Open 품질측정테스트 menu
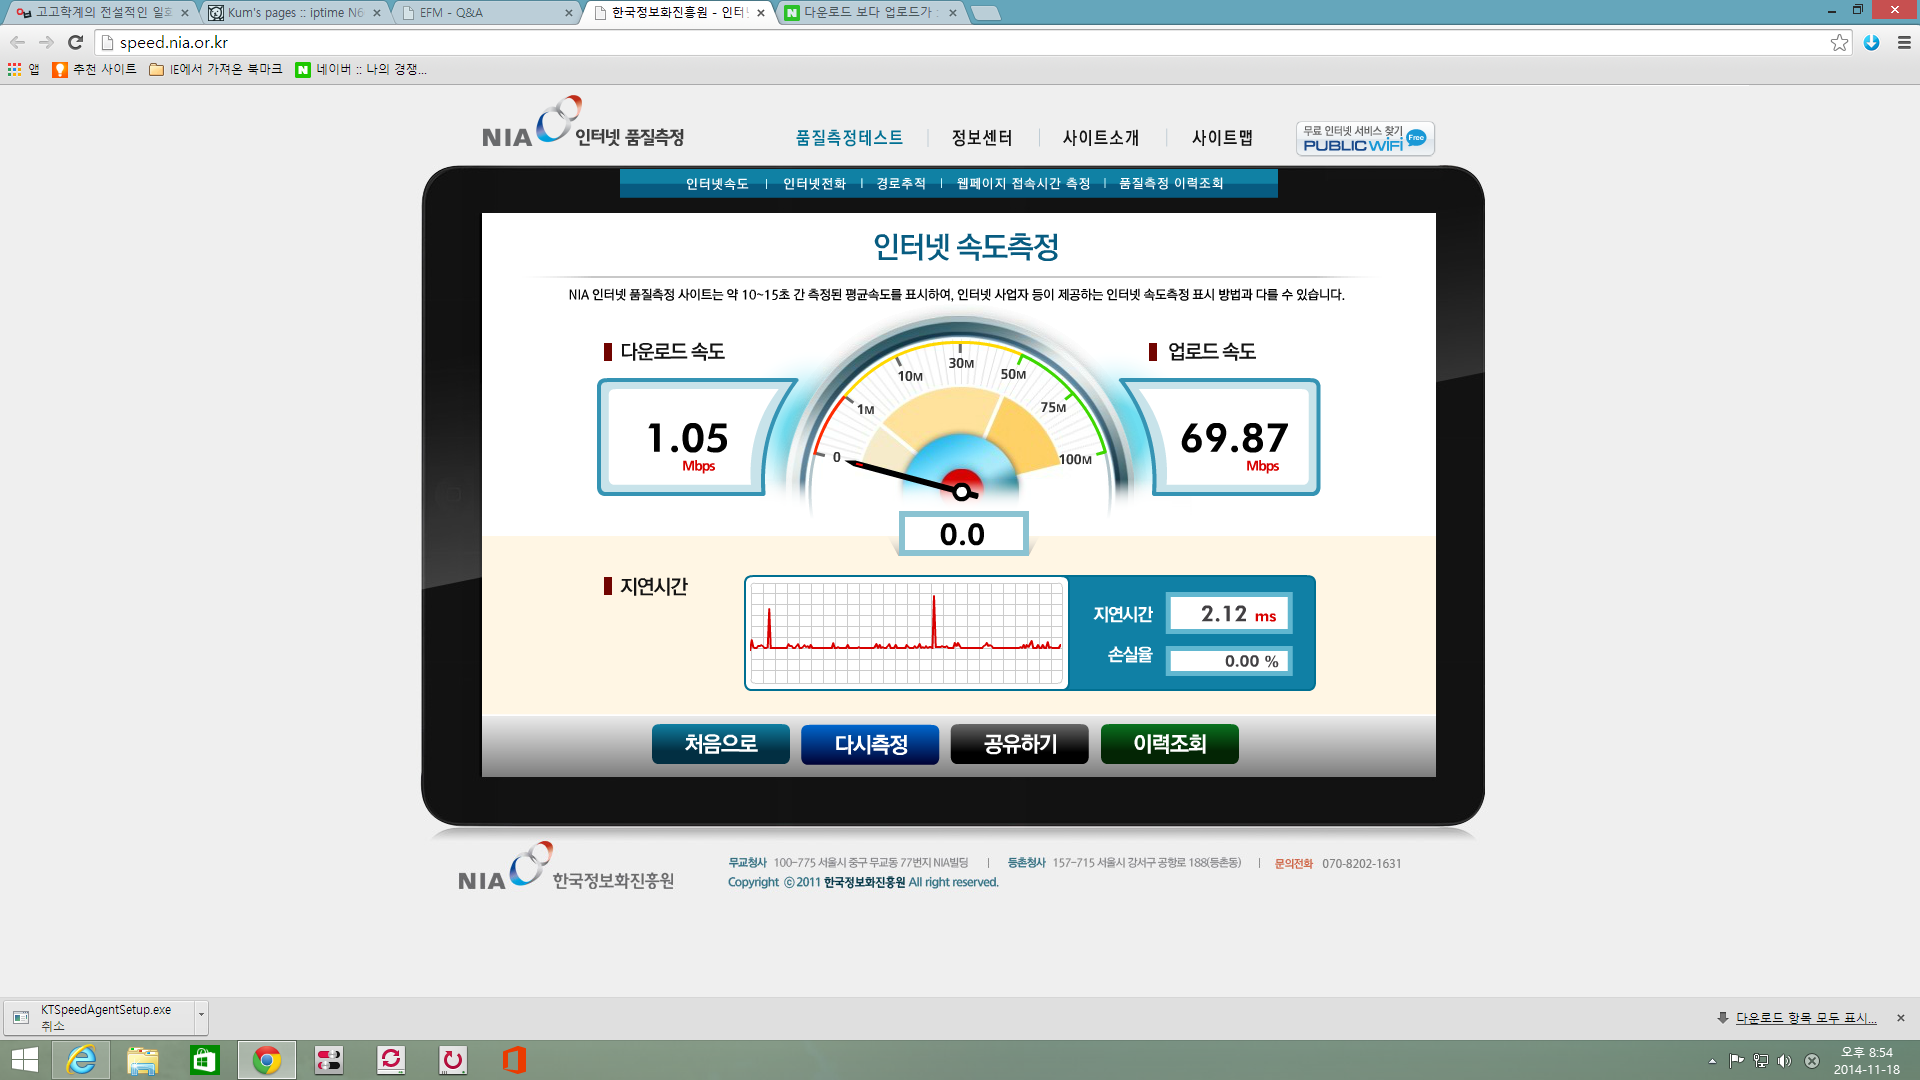This screenshot has width=1920, height=1080. [849, 138]
